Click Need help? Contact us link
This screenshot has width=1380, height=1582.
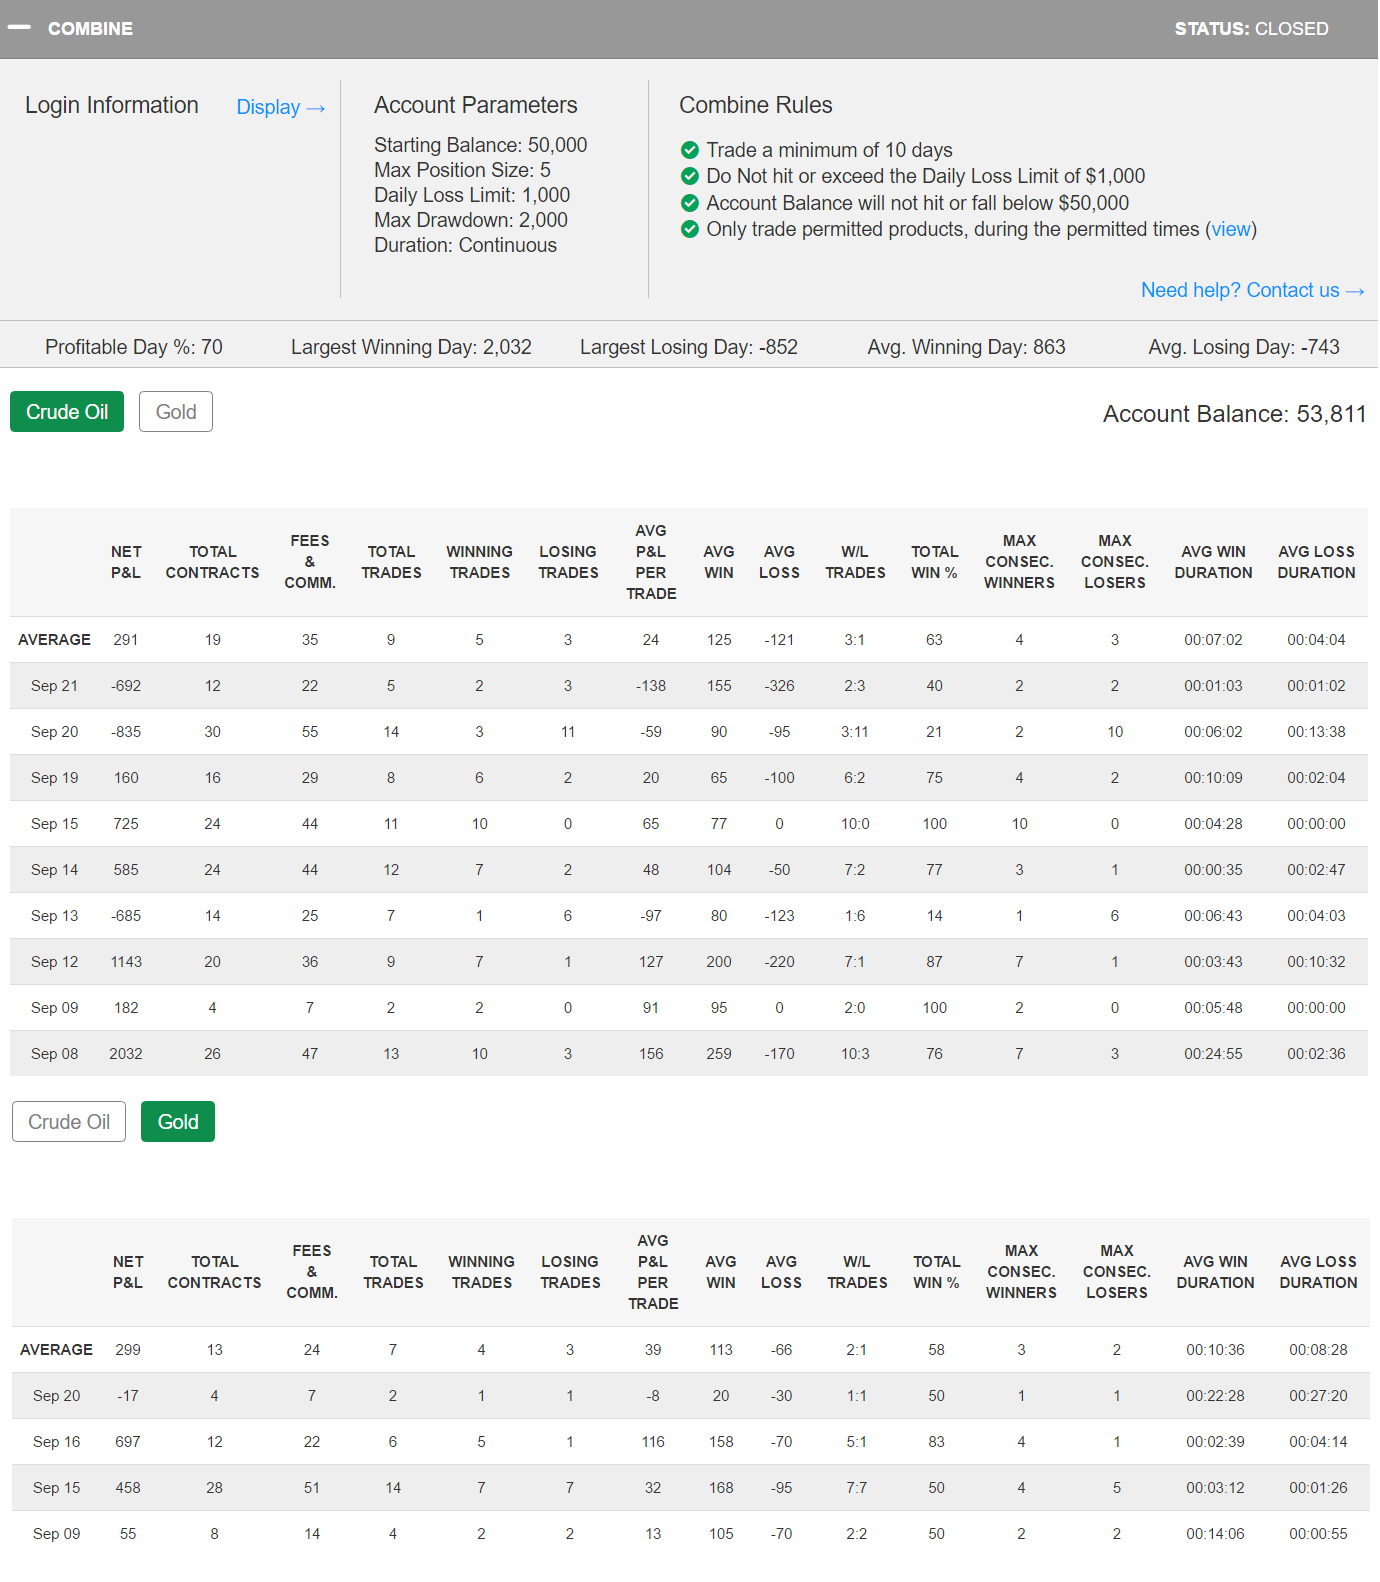point(1252,290)
